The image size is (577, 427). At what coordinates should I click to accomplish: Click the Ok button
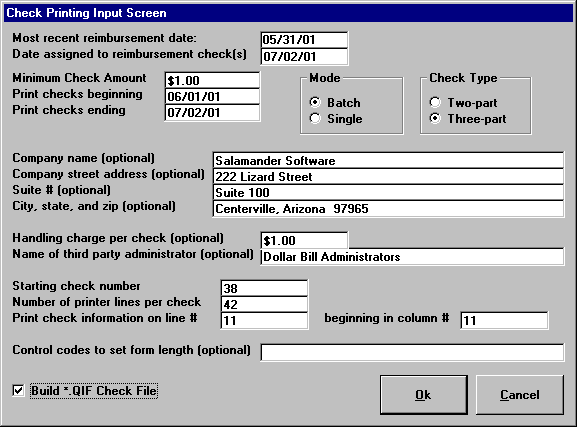424,395
